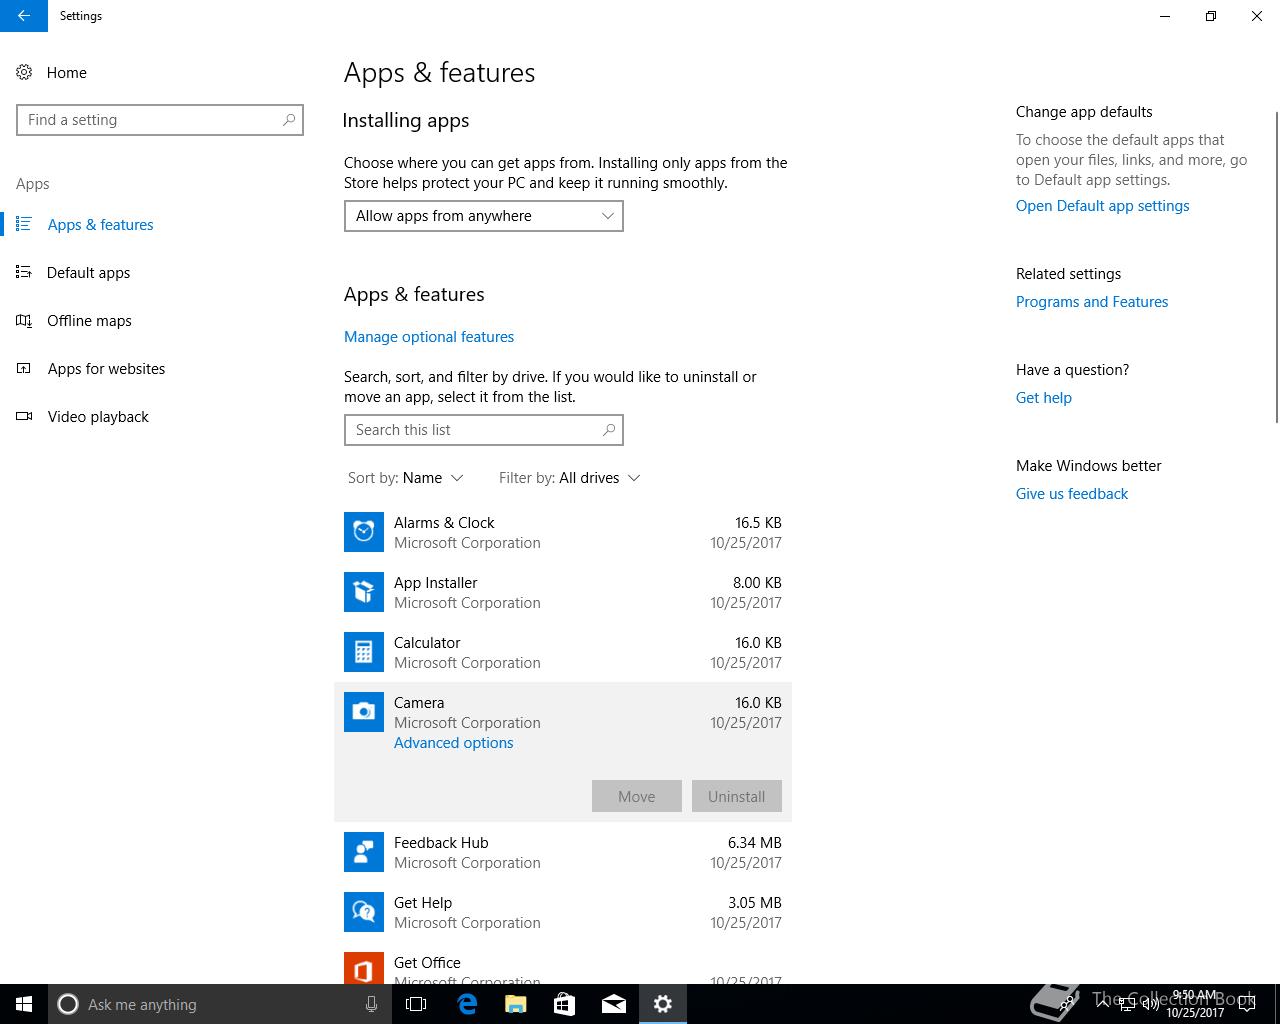Image resolution: width=1280 pixels, height=1024 pixels.
Task: Click the vertical scrollbar of the page
Action: click(1276, 267)
